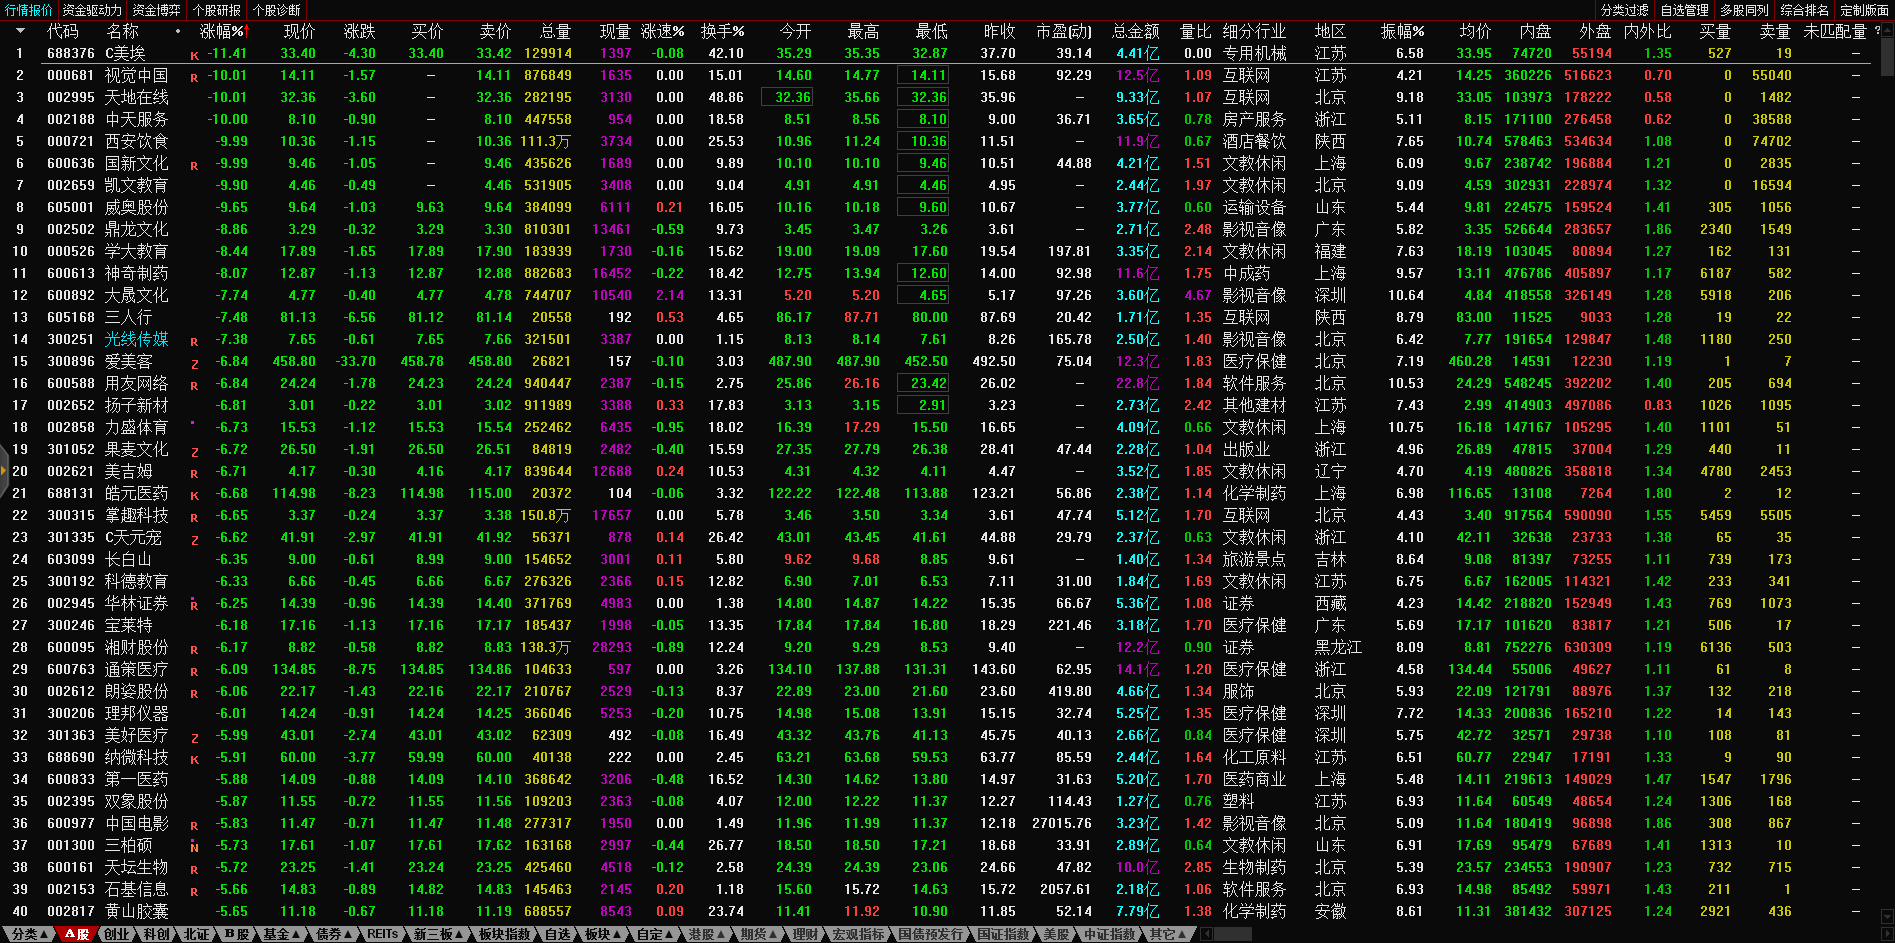Viewport: 1895px width, 943px height.
Task: Click the 定制版面 layout button
Action: tap(1864, 10)
